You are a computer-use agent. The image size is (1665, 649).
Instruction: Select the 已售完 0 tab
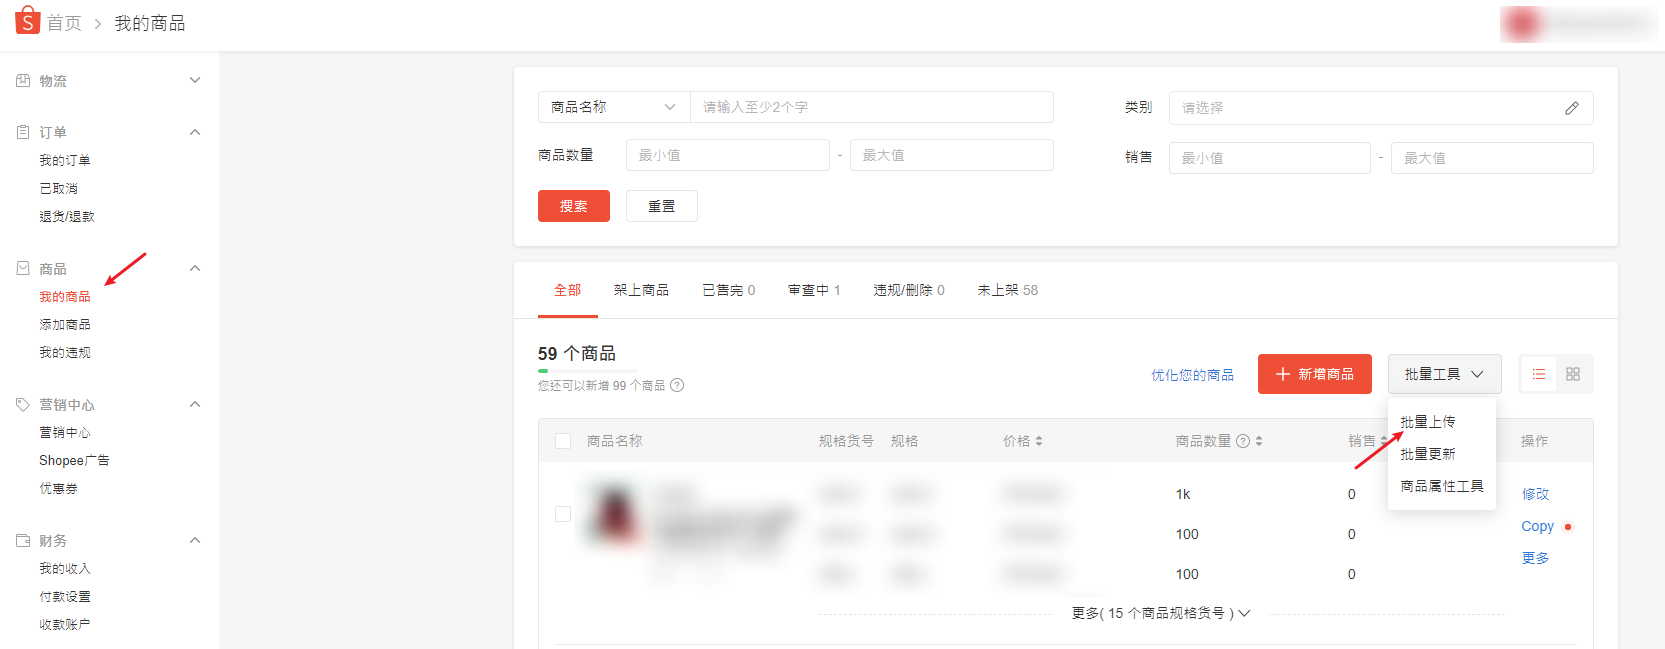pyautogui.click(x=729, y=290)
